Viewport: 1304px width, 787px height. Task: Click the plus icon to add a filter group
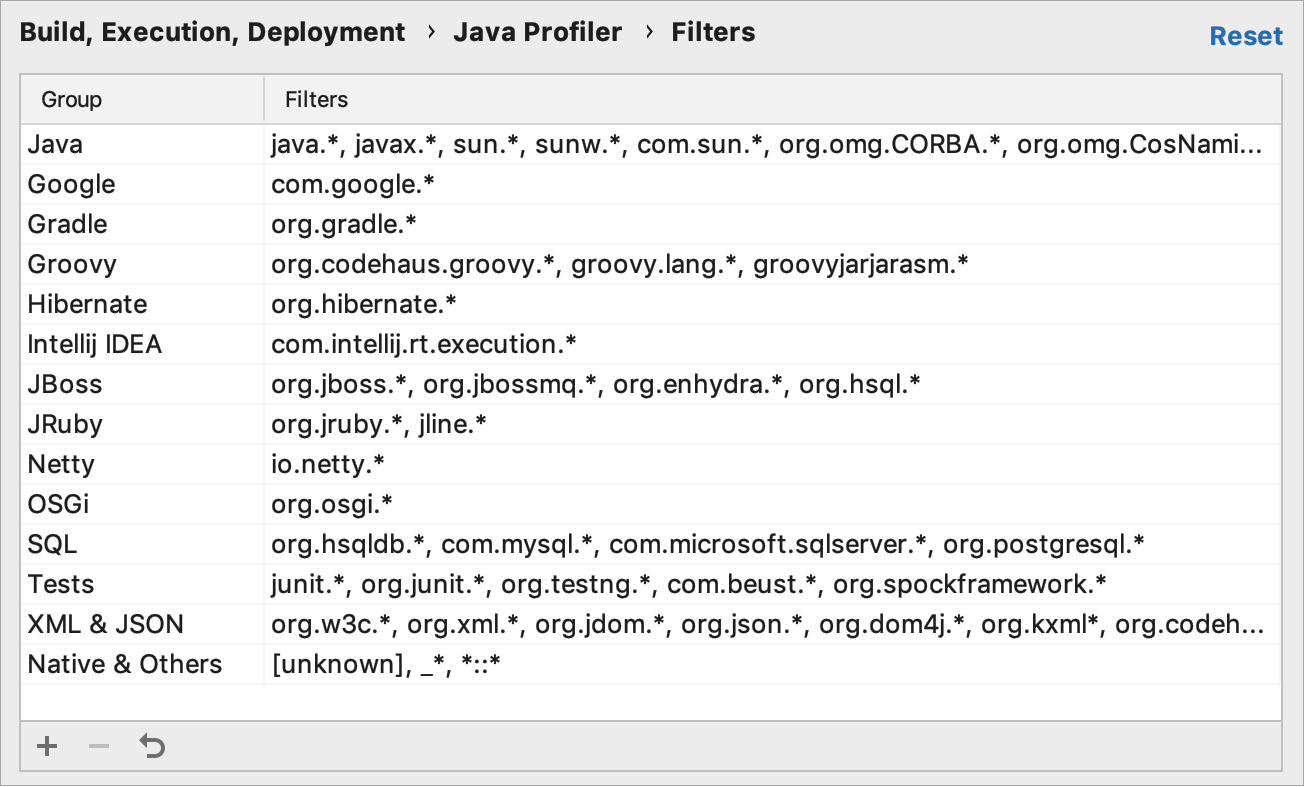click(x=46, y=746)
